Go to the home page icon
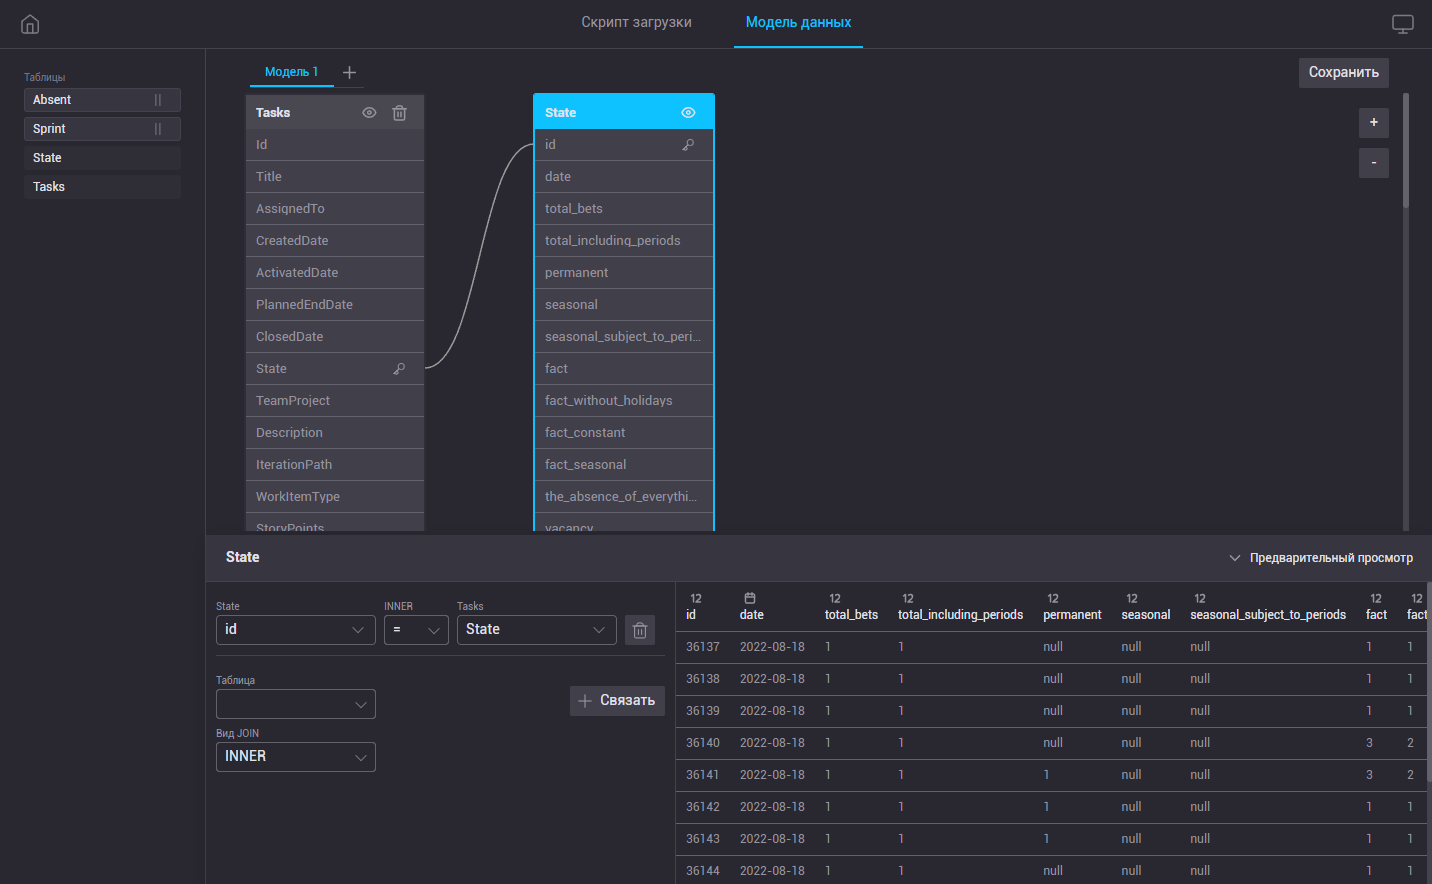Image resolution: width=1432 pixels, height=884 pixels. (30, 24)
